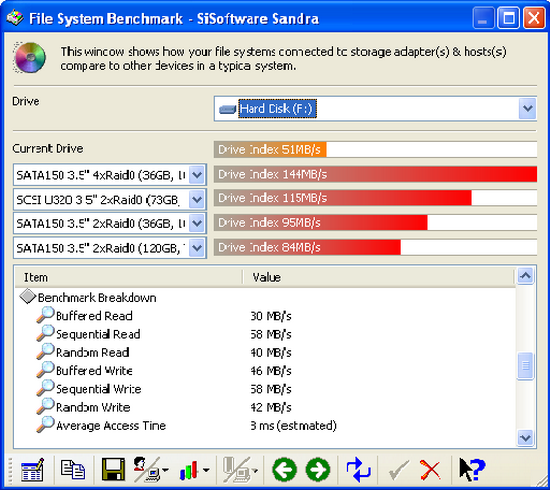Screen dimensions: 550x490
Task: Expand the SATA150 4xRaid0 reference drive dropdown
Action: [x=197, y=174]
